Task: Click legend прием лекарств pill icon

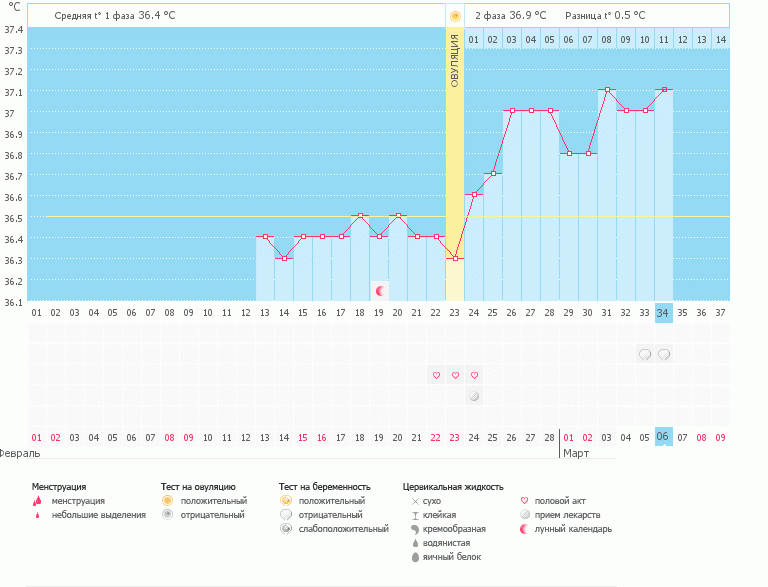Action: click(x=525, y=514)
